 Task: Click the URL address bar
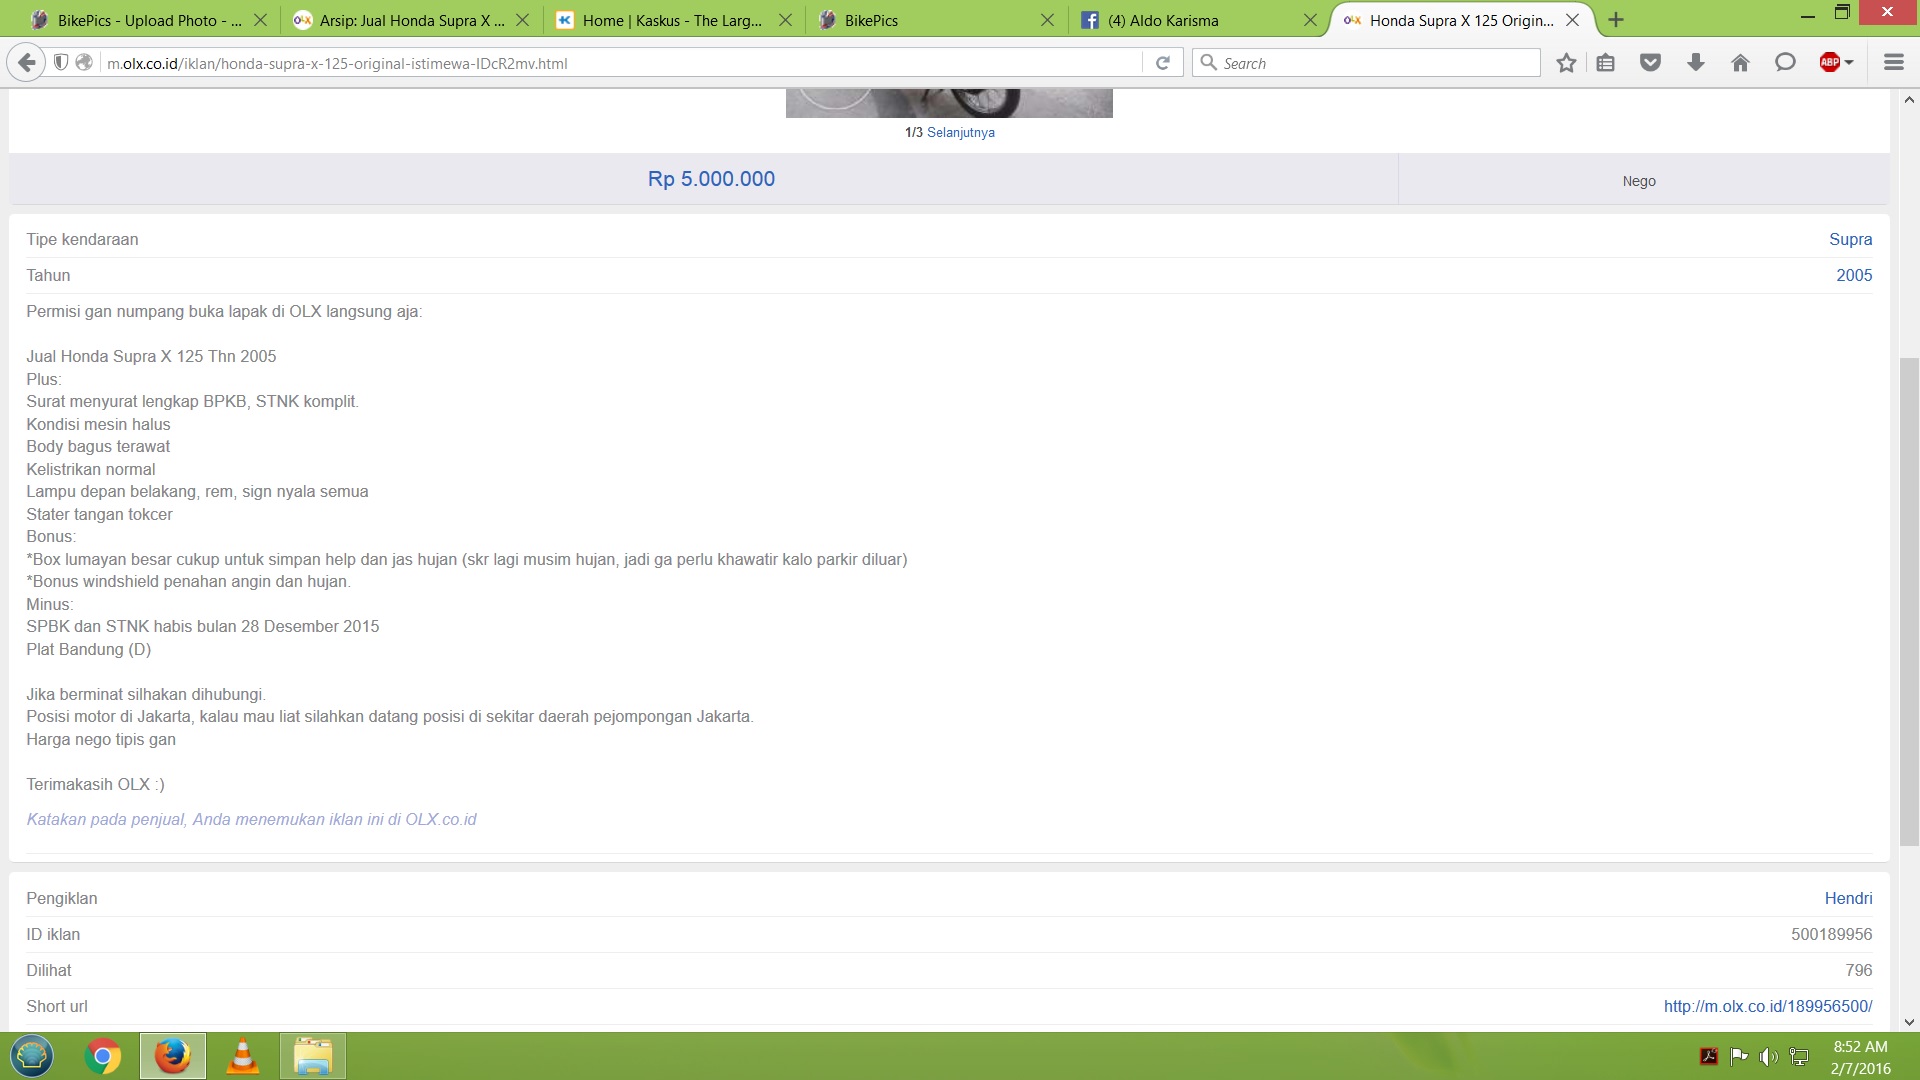pos(620,63)
